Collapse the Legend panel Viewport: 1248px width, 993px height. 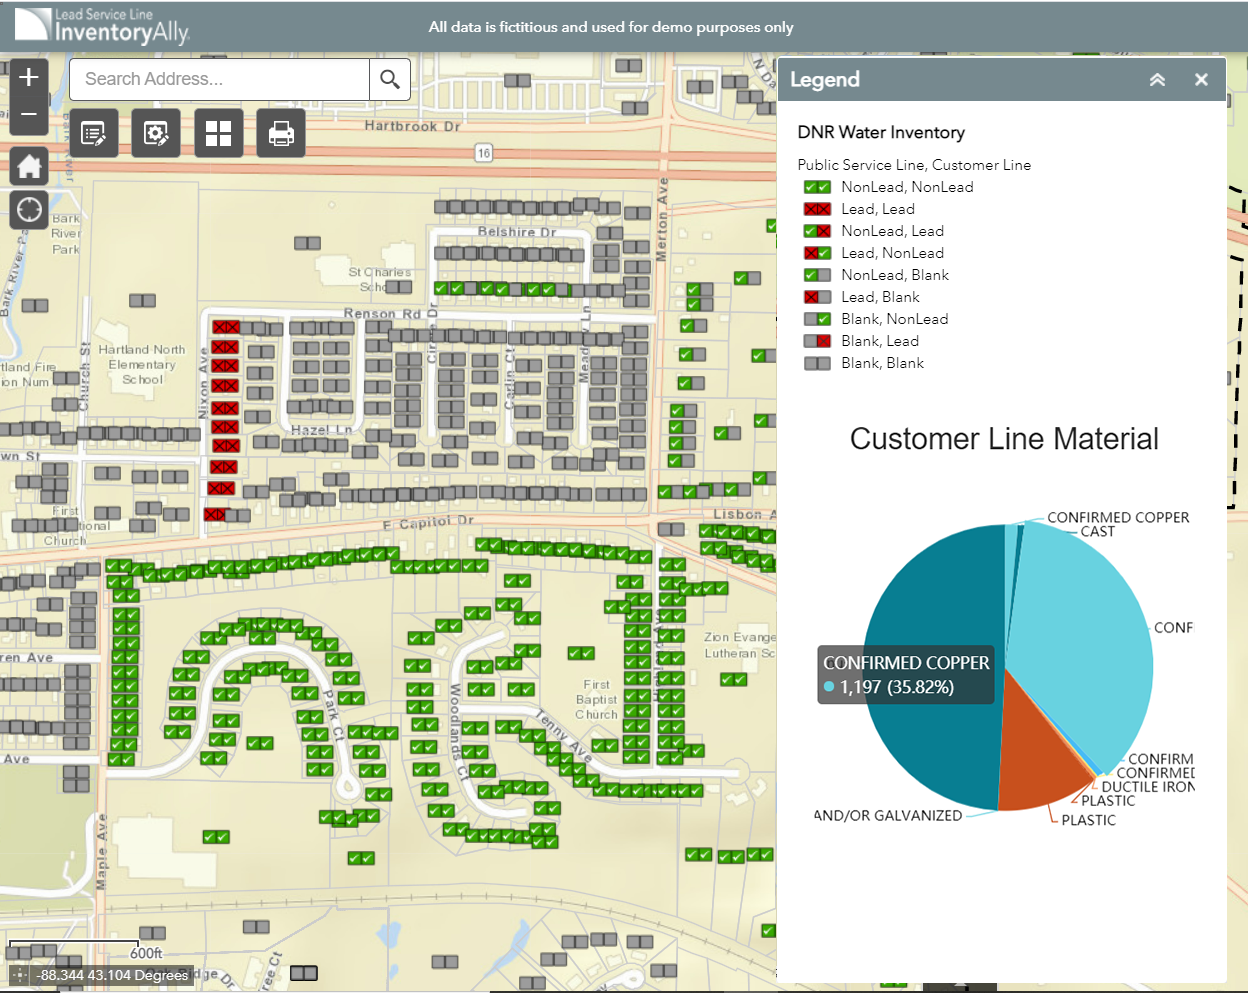[1157, 80]
